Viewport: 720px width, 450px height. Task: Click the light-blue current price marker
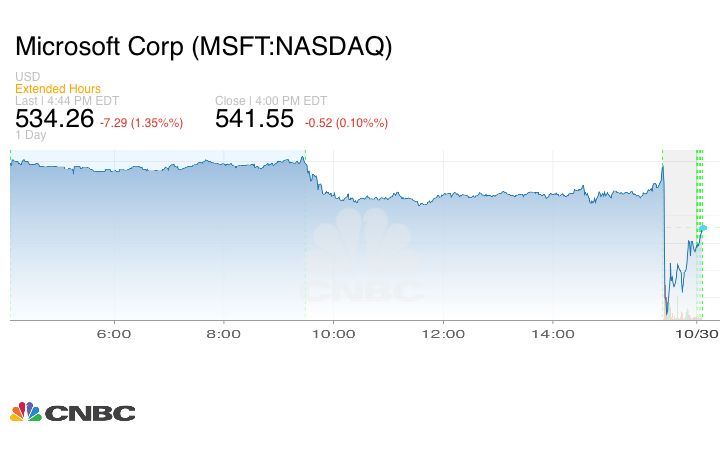click(x=703, y=228)
